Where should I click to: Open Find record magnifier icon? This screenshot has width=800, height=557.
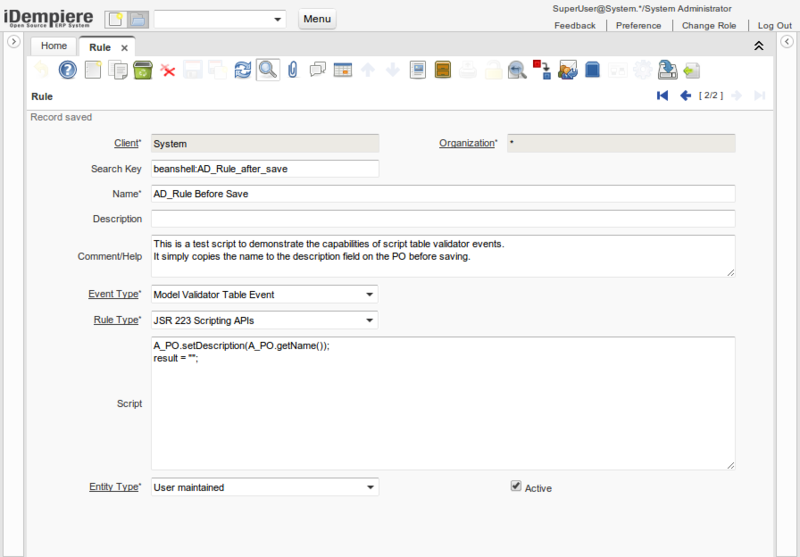[x=268, y=70]
